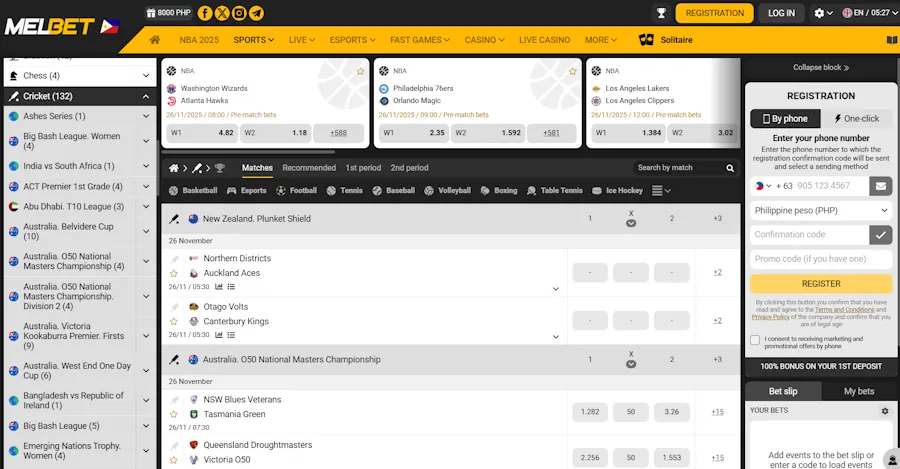Open bet slip settings gear
This screenshot has height=469, width=900.
885,411
